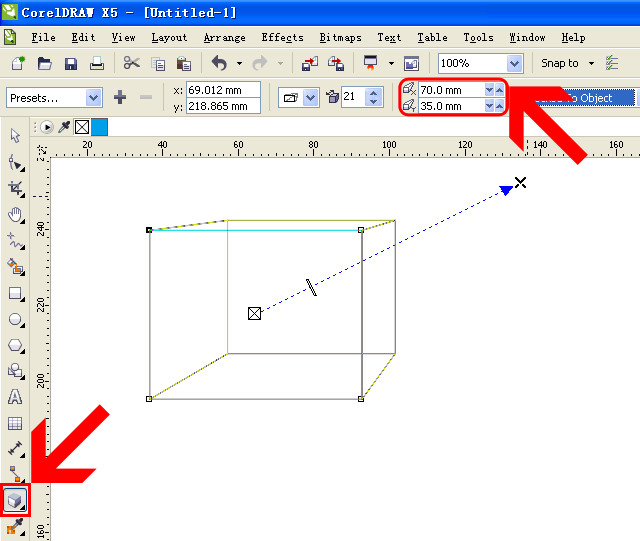Create a new document

[x=18, y=63]
